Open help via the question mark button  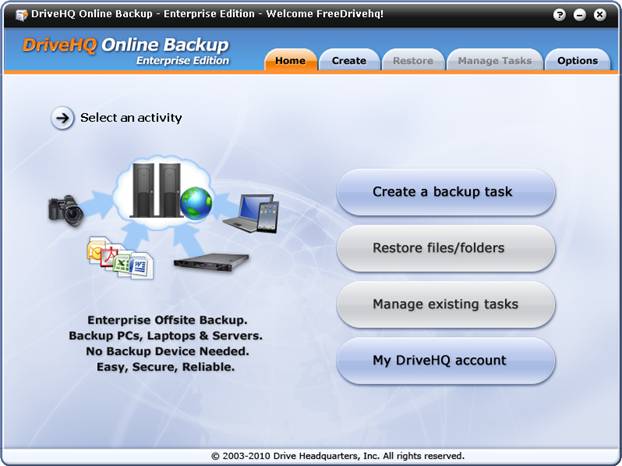coord(559,15)
